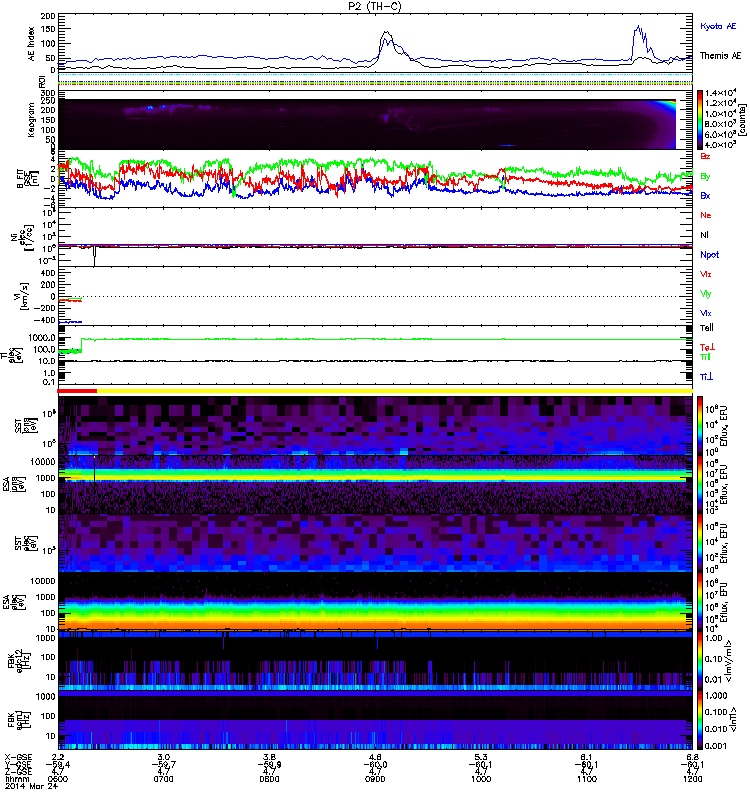Click the X-GSE row label
The image size is (750, 800).
18,756
